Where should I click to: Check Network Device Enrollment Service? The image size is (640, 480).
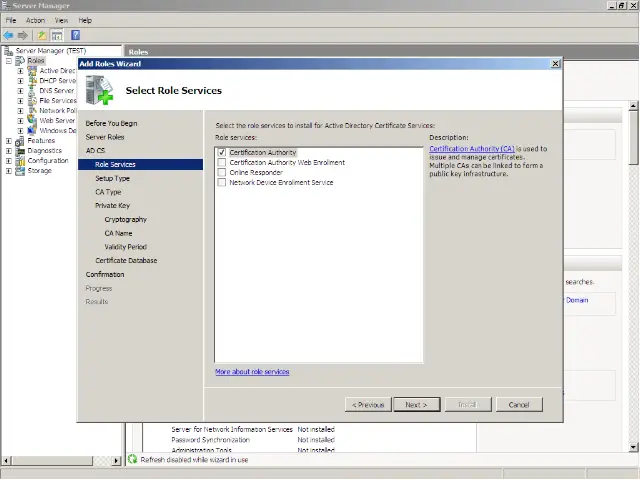(x=222, y=182)
